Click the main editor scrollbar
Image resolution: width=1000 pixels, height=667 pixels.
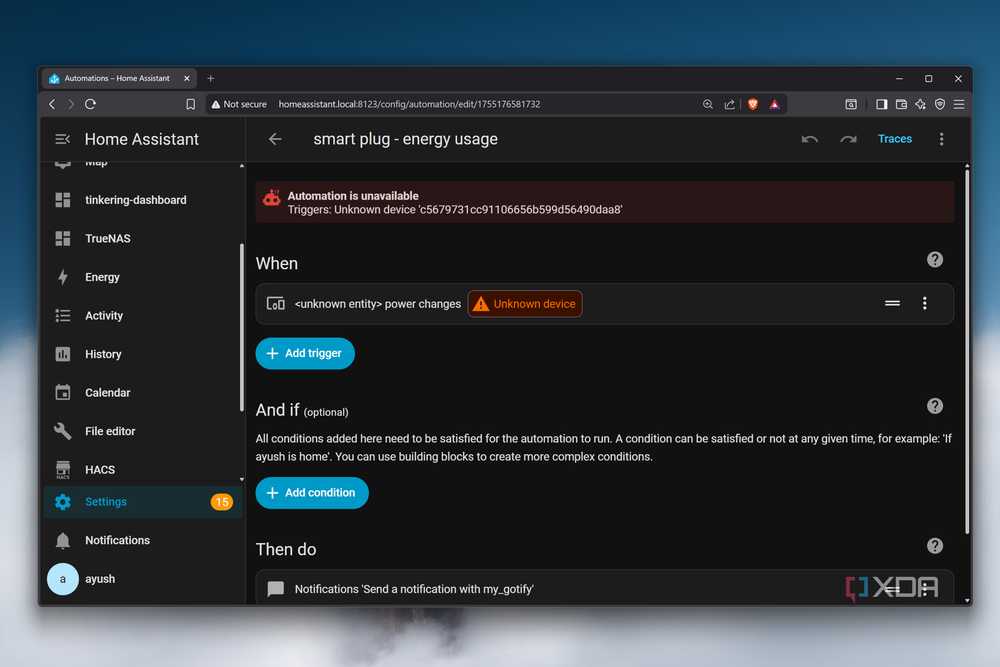(967, 351)
